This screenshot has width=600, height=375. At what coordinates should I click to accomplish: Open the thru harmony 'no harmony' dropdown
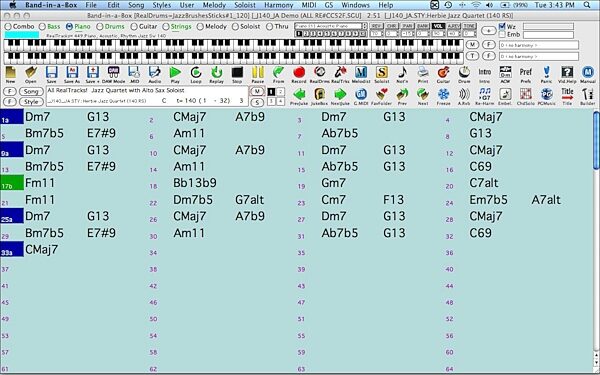click(539, 56)
